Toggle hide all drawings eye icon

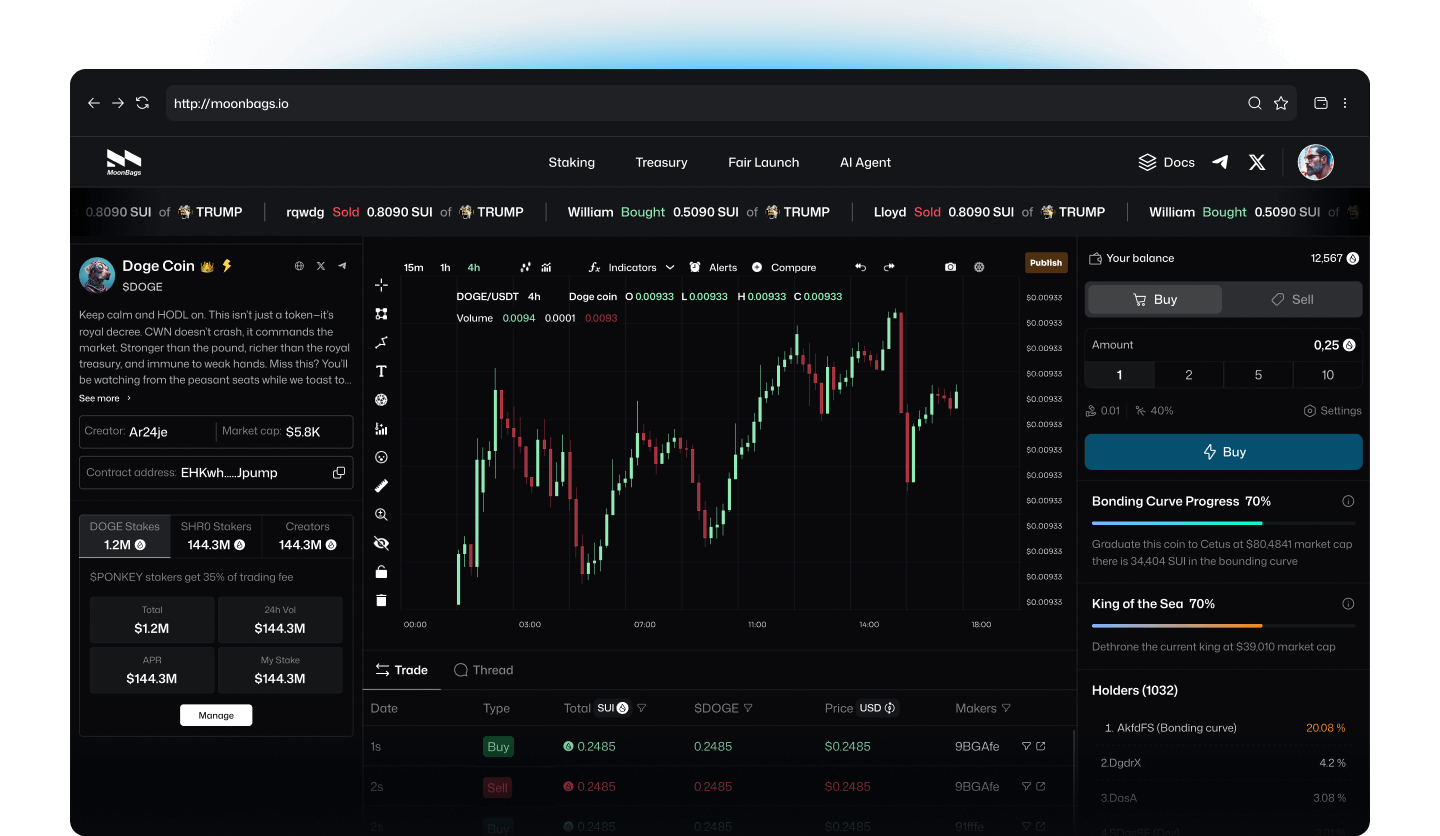click(x=381, y=543)
